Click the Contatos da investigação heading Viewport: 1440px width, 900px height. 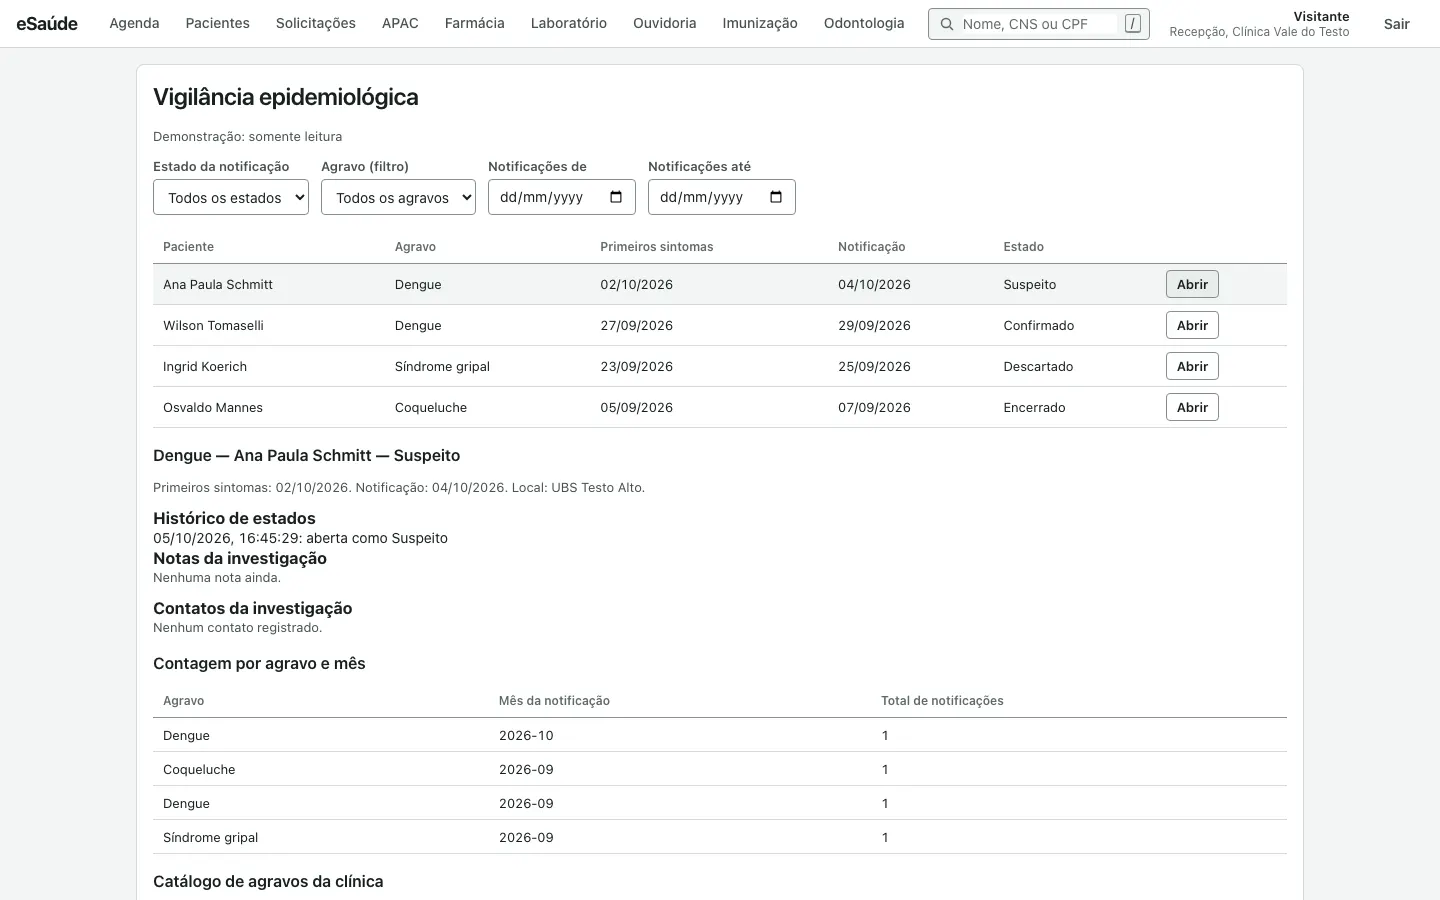click(x=252, y=608)
